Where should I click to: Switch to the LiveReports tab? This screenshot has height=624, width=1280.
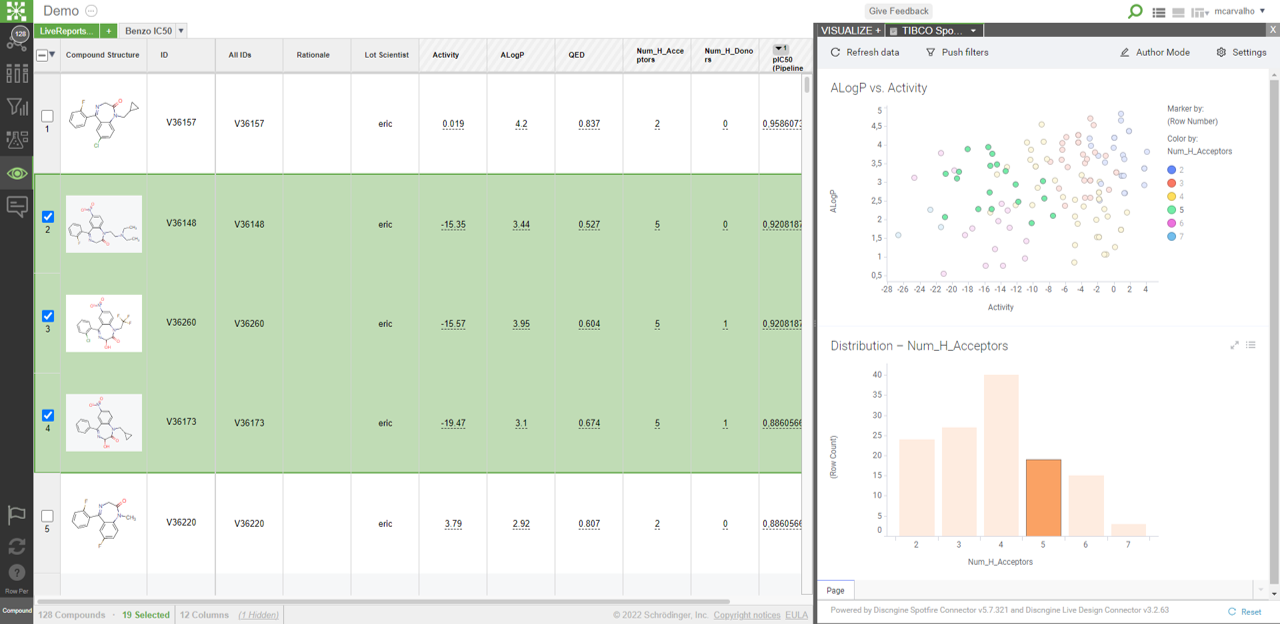coord(65,31)
